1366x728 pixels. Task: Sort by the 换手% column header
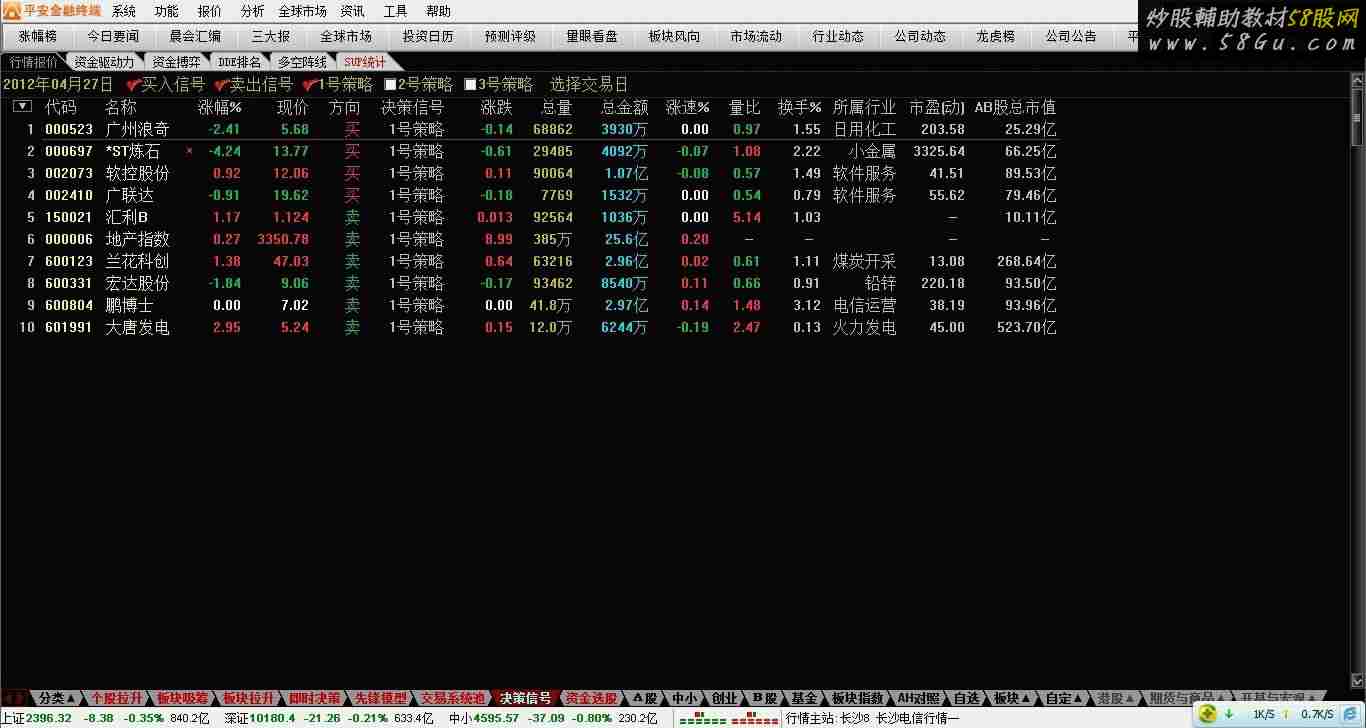799,107
